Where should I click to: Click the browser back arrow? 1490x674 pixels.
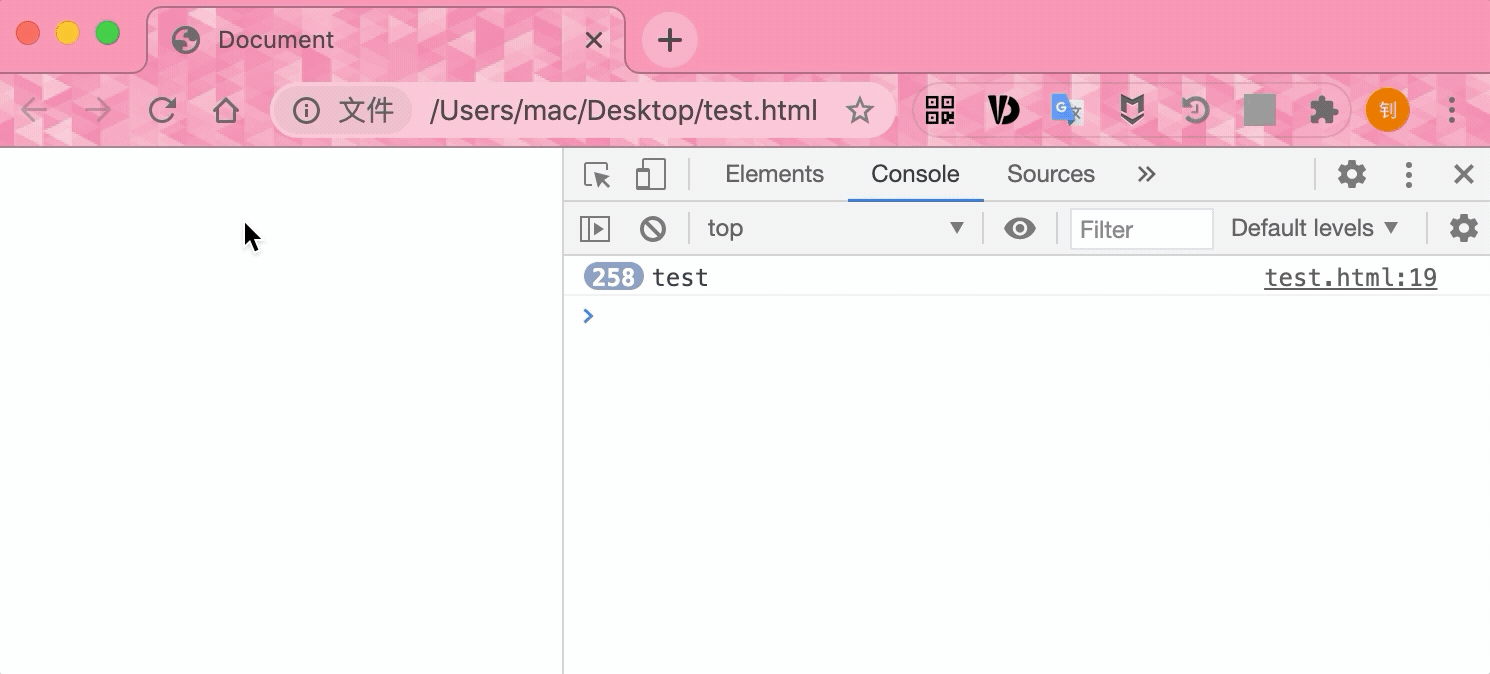(x=34, y=110)
